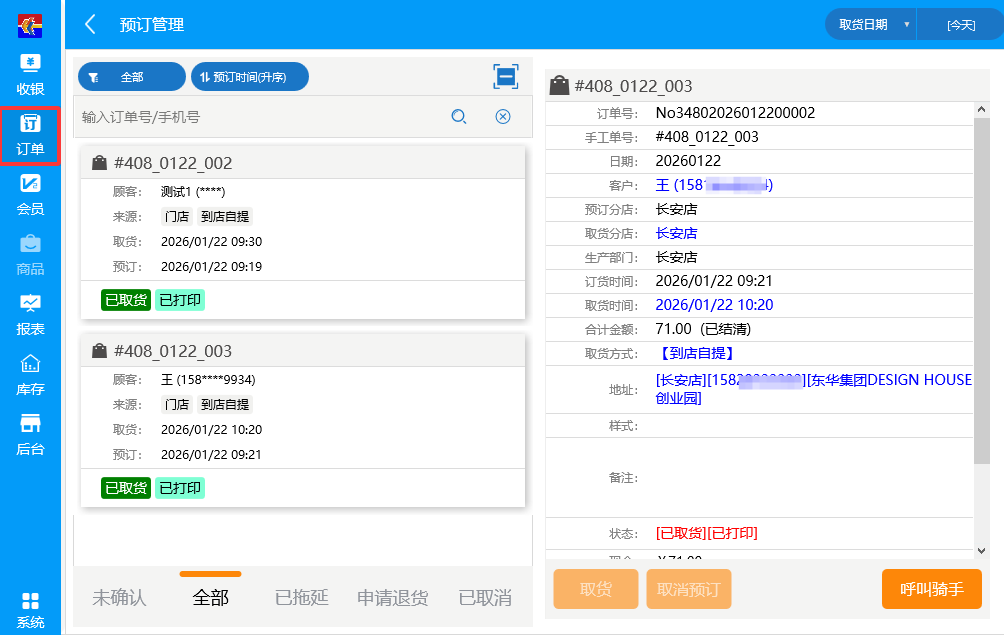Click the 预订管理 page title
Viewport: 1004px width, 635px height.
pyautogui.click(x=152, y=25)
